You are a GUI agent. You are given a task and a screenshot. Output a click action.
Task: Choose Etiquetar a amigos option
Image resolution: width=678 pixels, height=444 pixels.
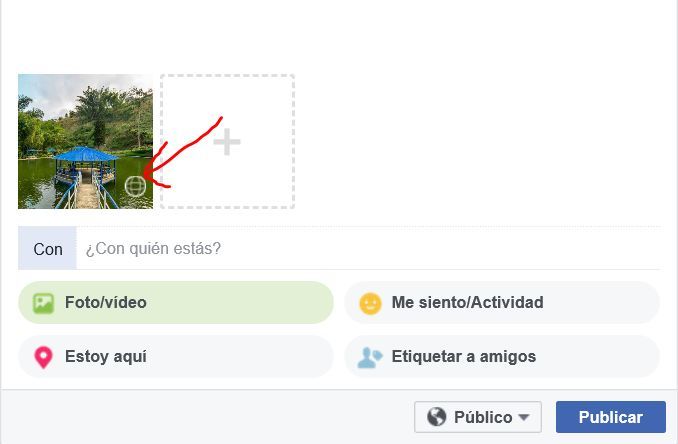(x=502, y=357)
